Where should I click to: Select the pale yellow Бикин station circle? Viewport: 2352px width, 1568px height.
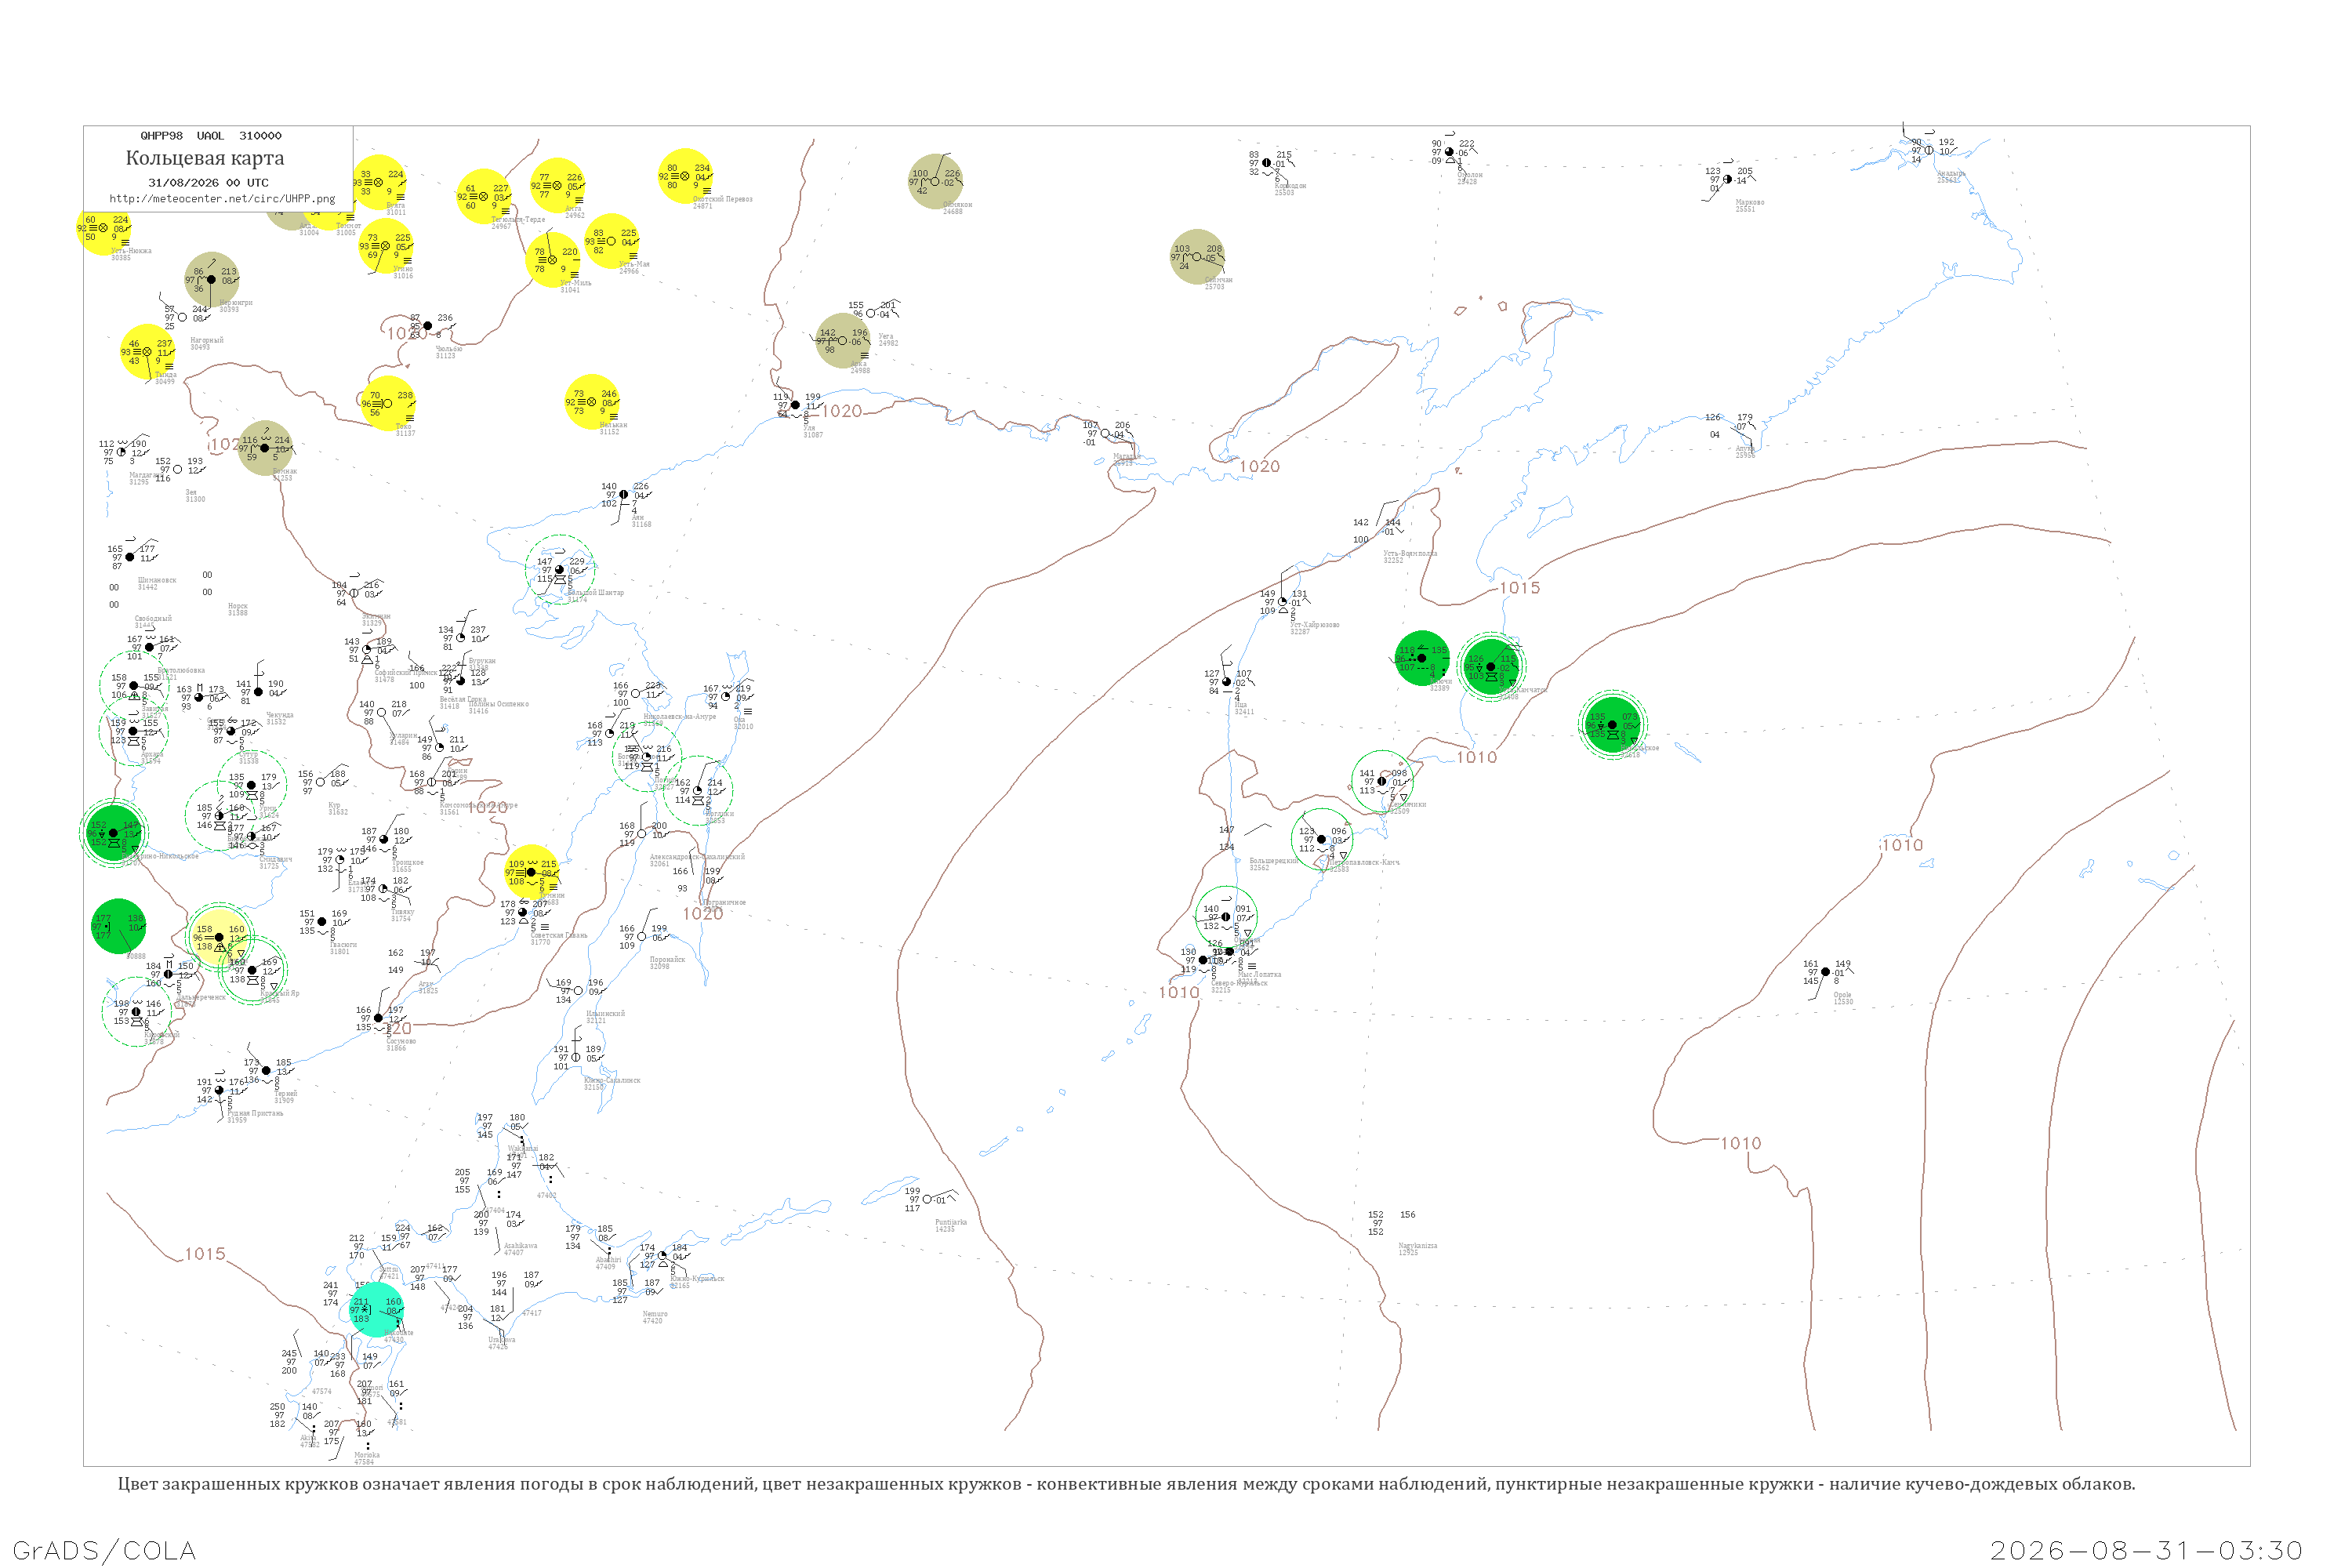219,937
